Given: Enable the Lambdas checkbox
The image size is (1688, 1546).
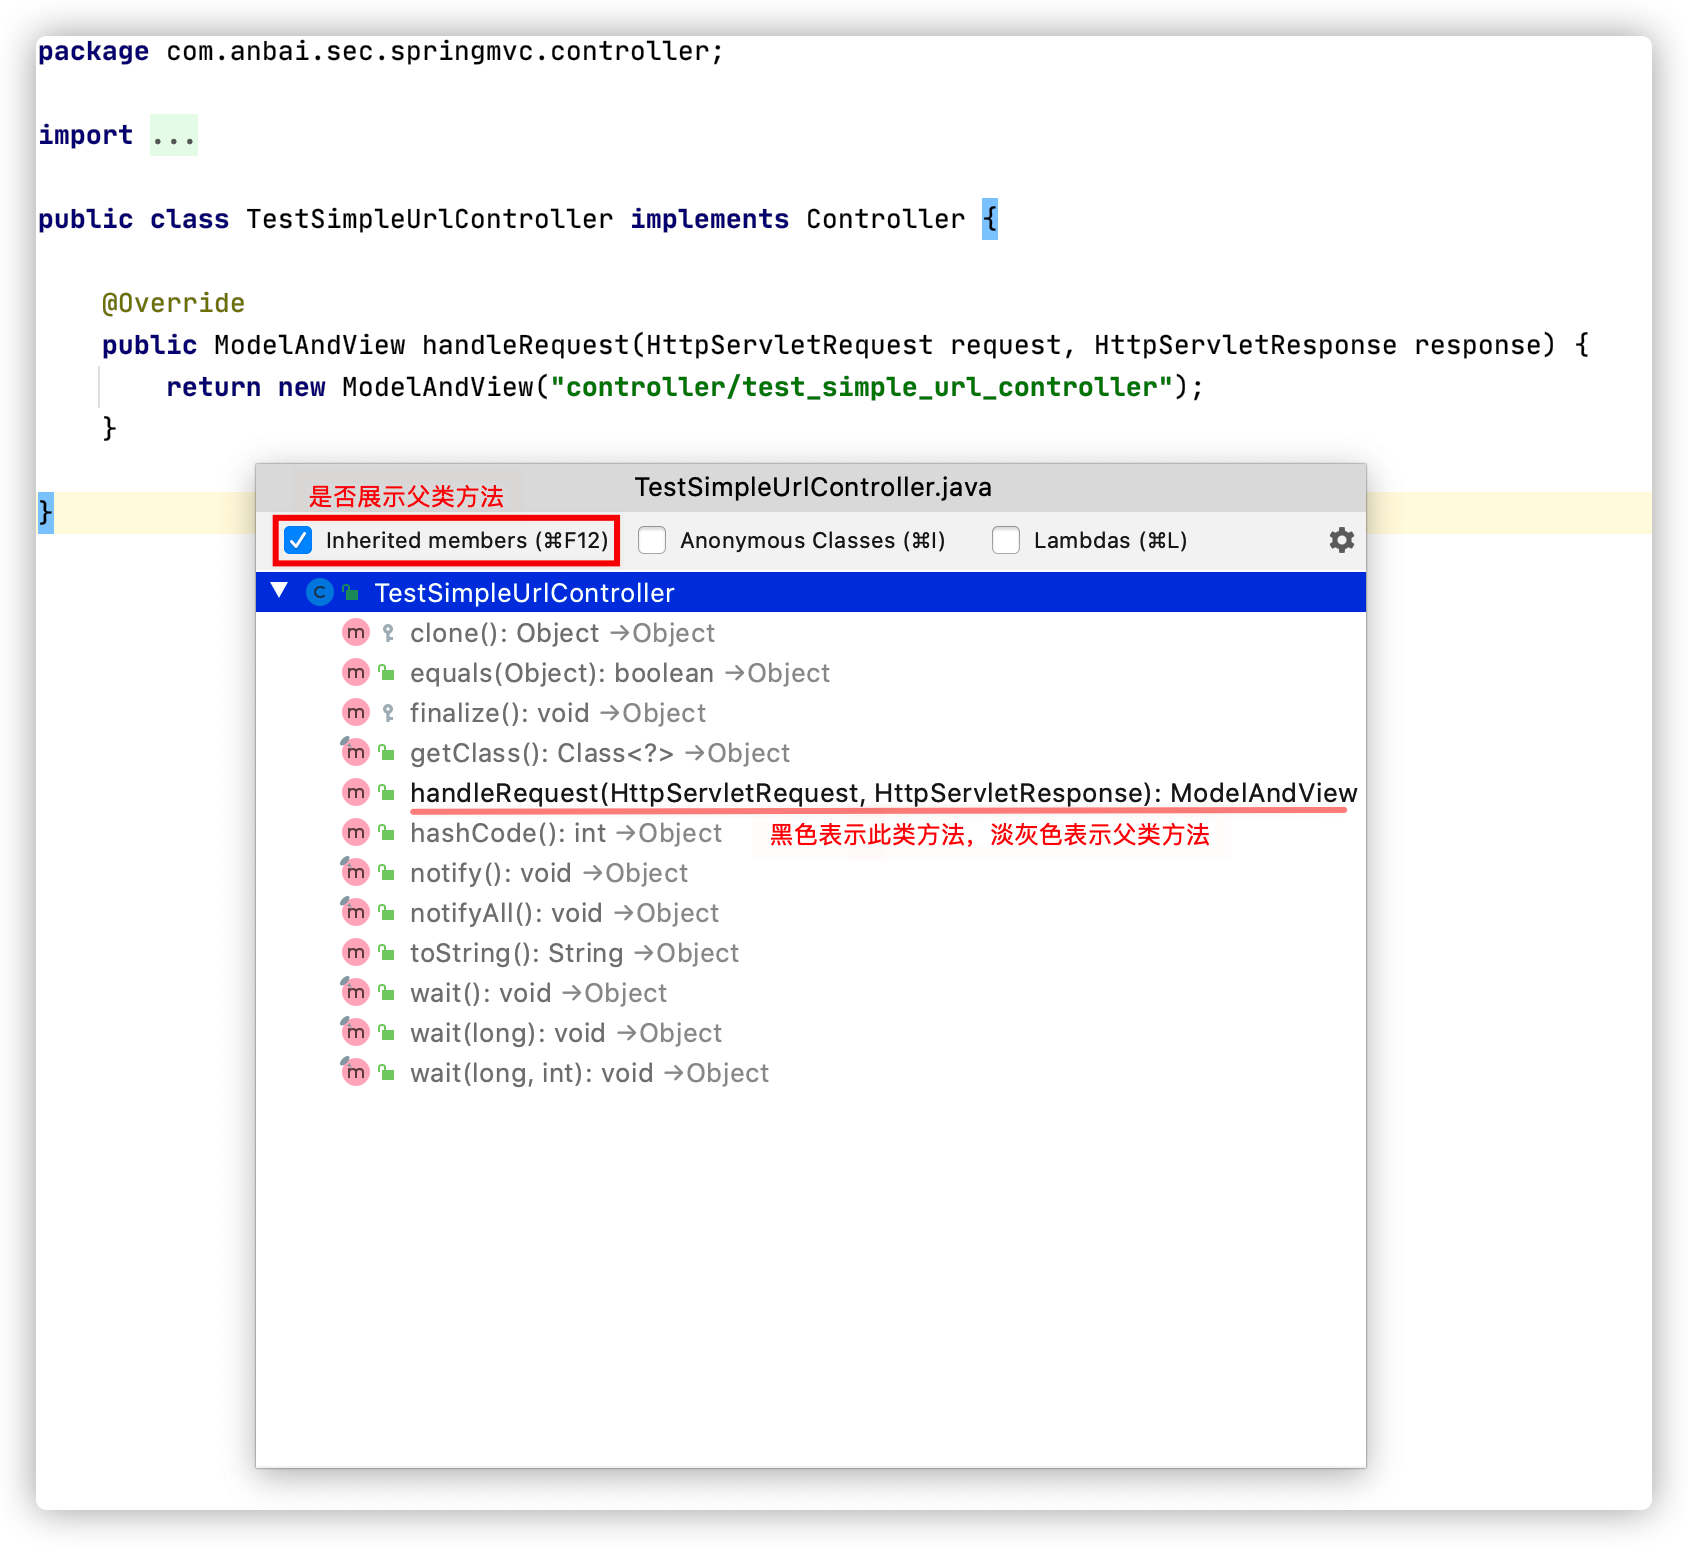Looking at the screenshot, I should (x=1006, y=540).
